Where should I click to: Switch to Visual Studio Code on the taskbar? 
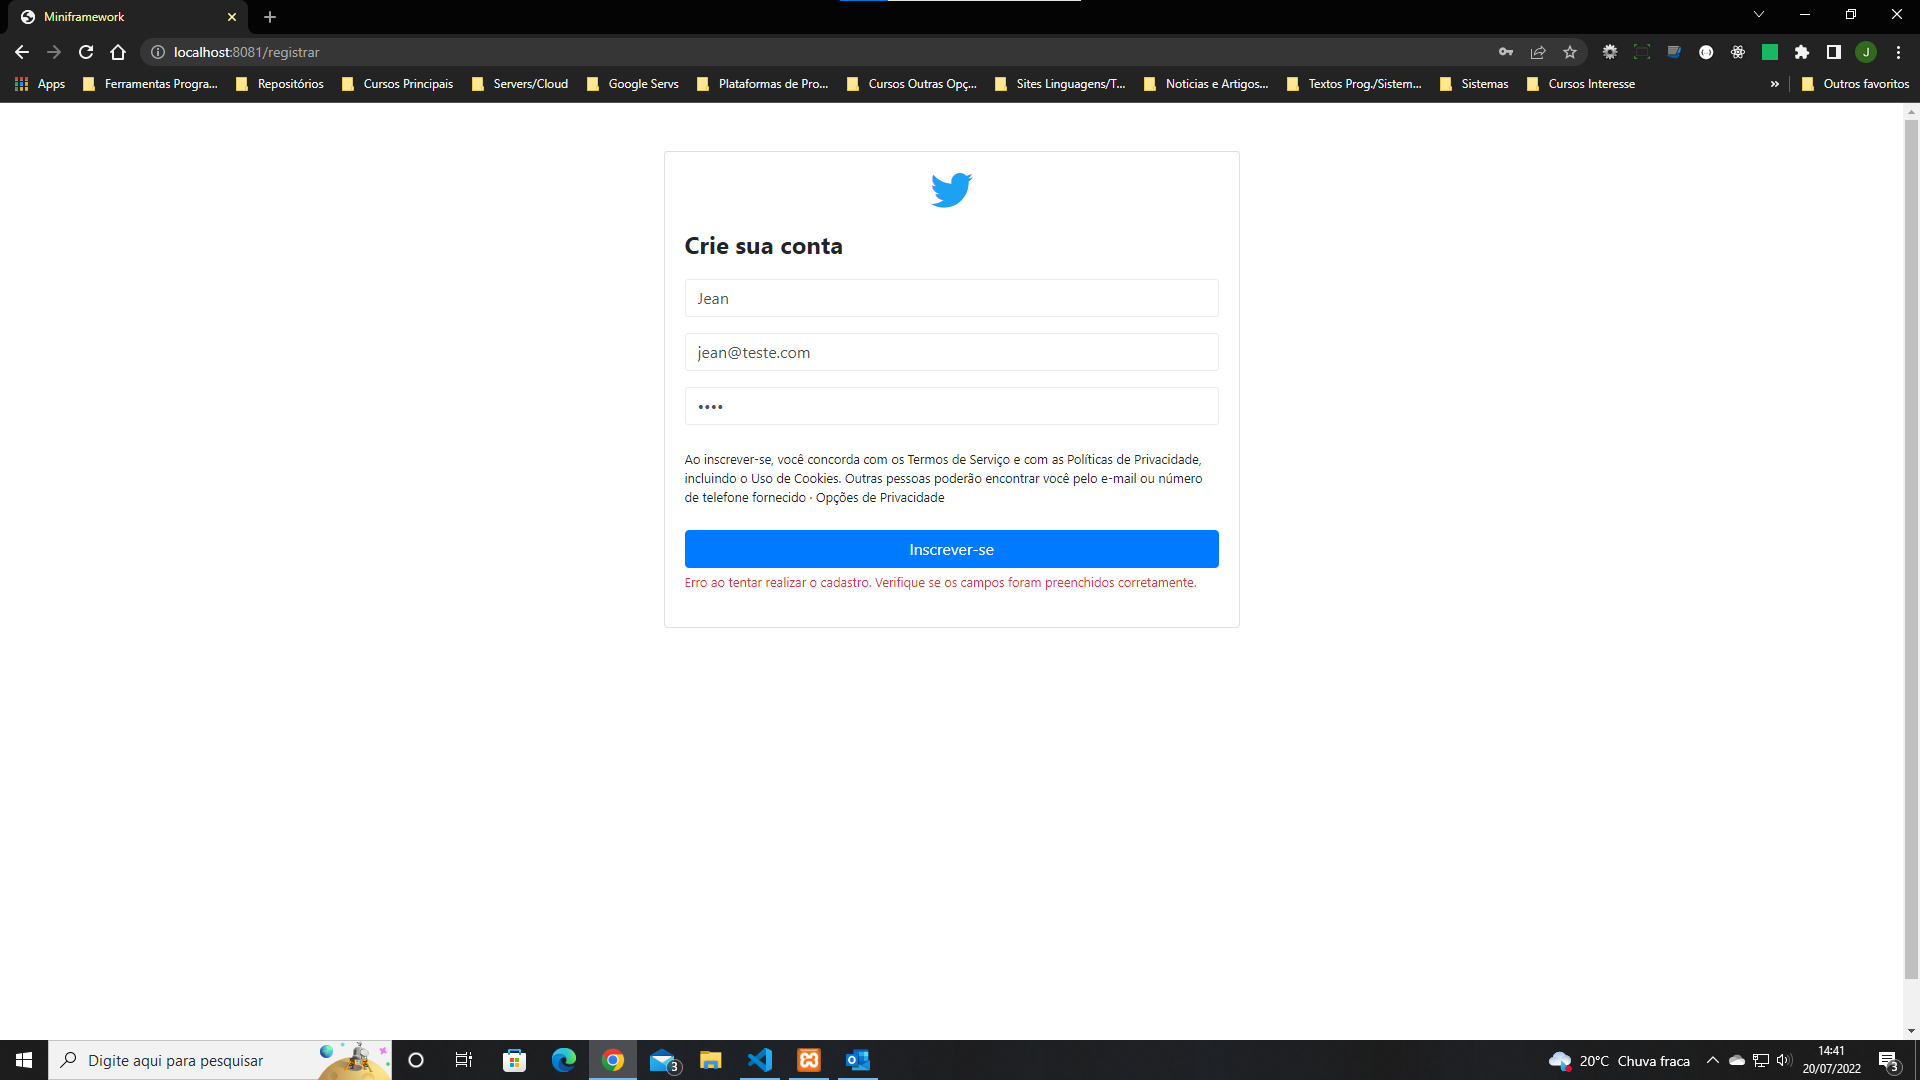point(760,1060)
